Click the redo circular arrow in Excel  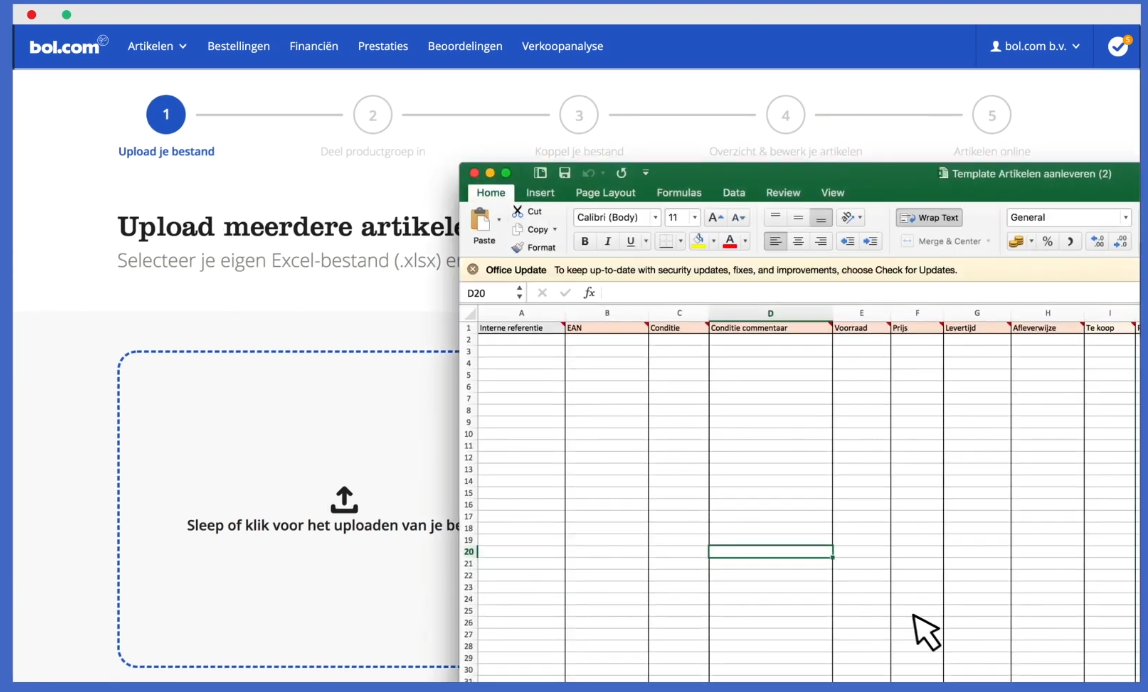coord(621,173)
